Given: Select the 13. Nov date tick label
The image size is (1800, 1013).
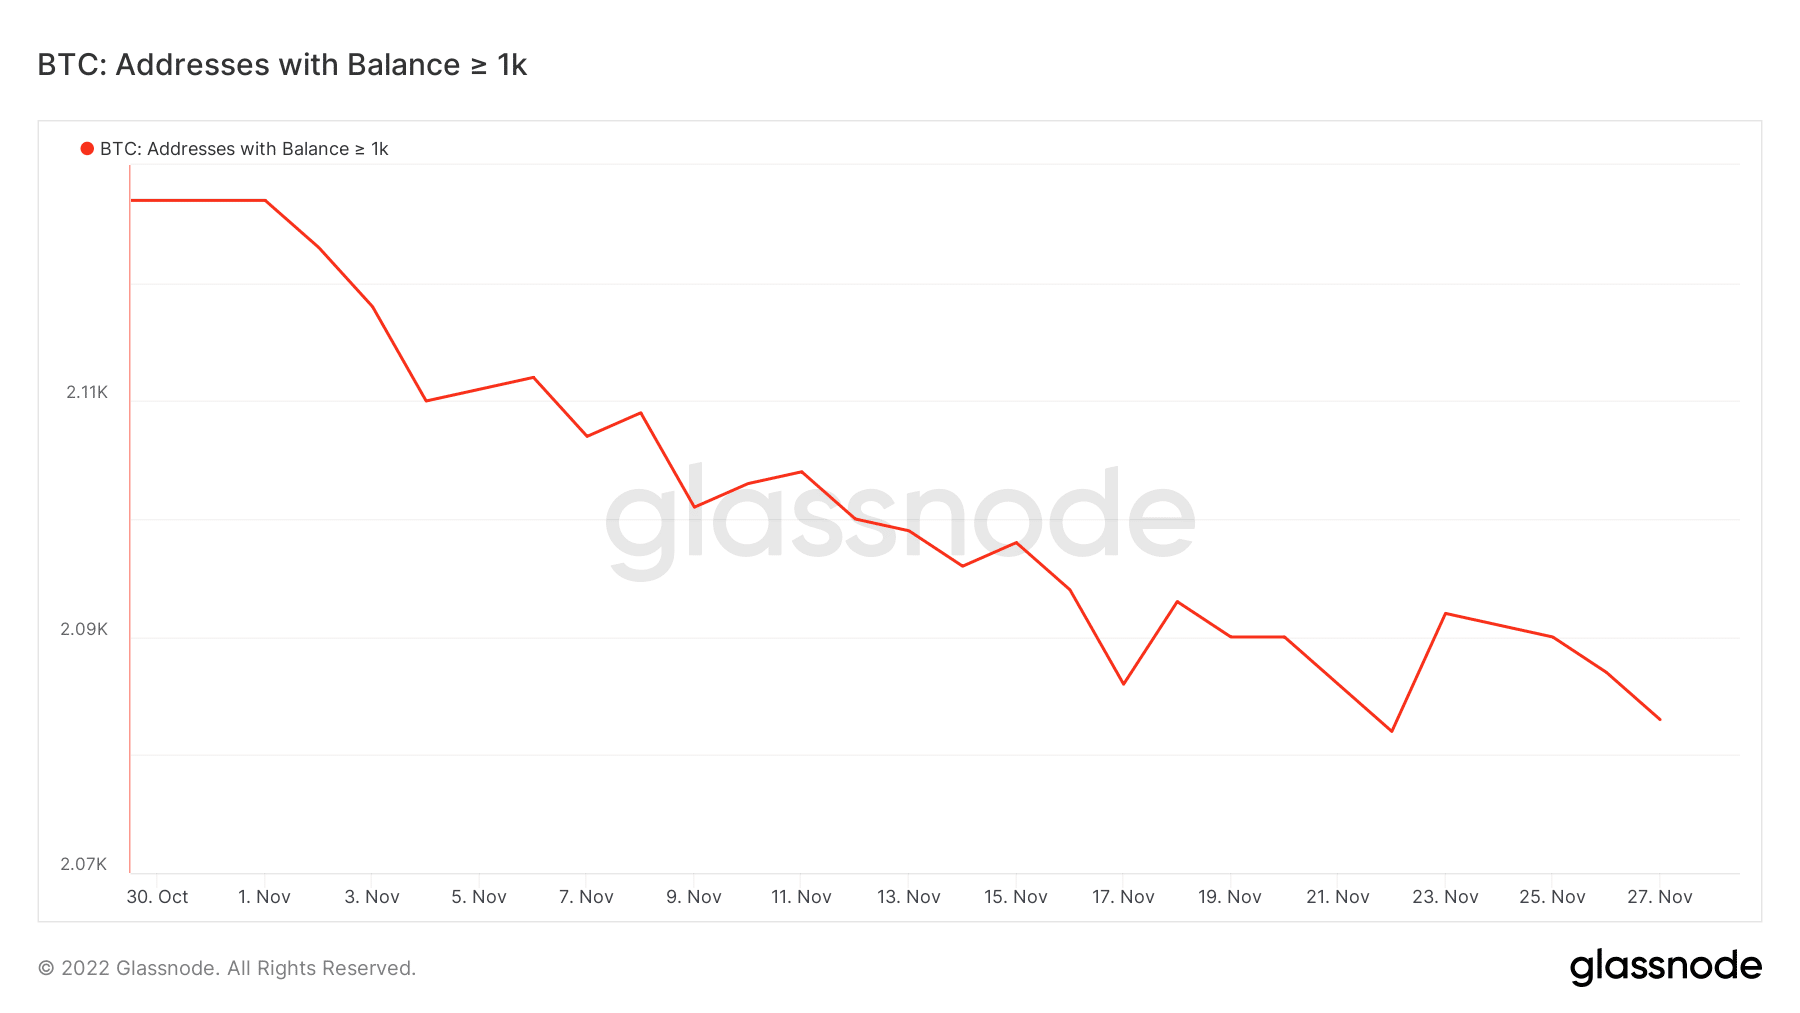Looking at the screenshot, I should pyautogui.click(x=909, y=897).
